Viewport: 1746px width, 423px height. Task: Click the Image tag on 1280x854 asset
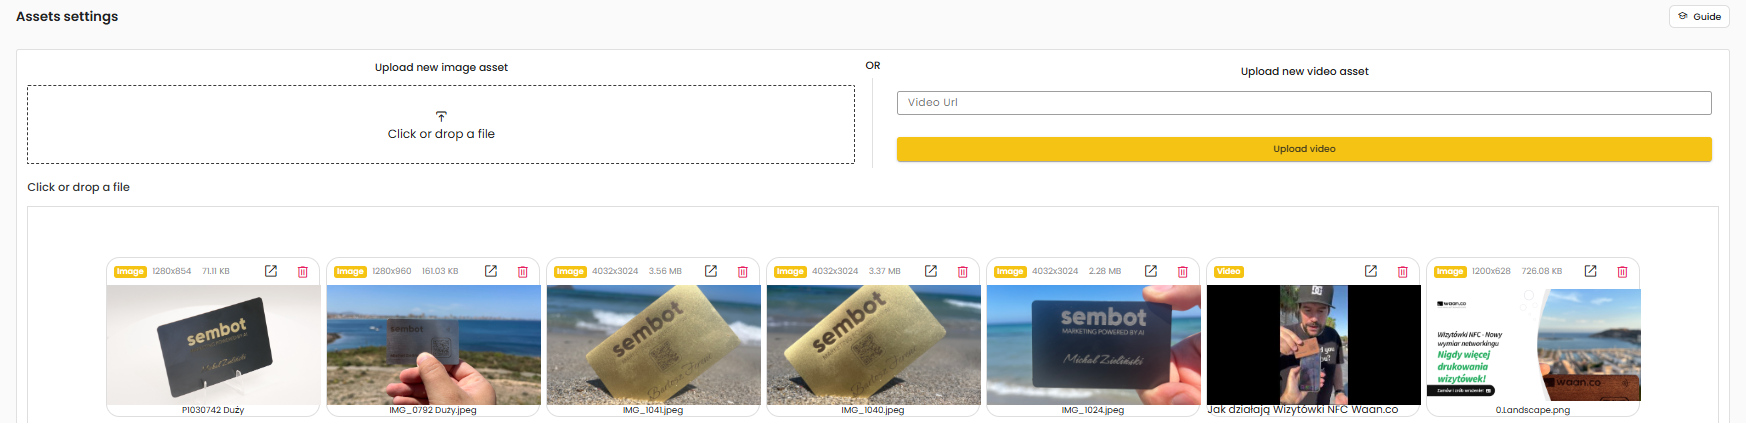[x=130, y=272]
